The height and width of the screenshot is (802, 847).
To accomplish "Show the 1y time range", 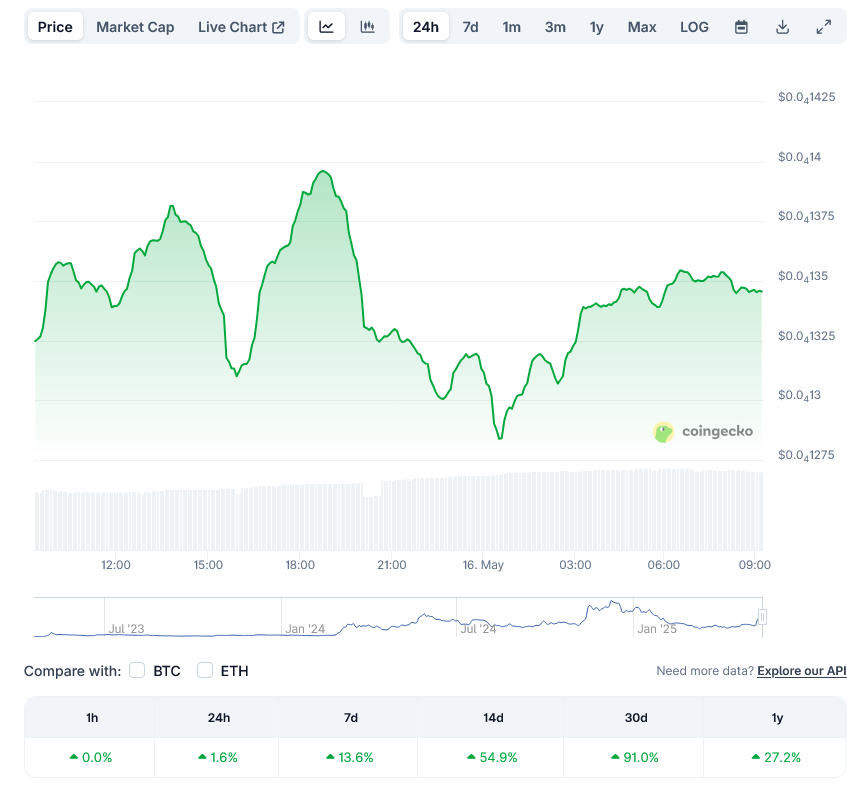I will [597, 27].
